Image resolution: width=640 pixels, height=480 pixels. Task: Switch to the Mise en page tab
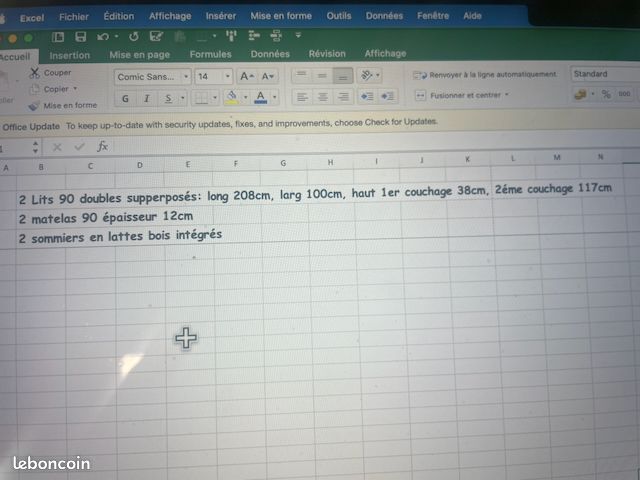[139, 55]
